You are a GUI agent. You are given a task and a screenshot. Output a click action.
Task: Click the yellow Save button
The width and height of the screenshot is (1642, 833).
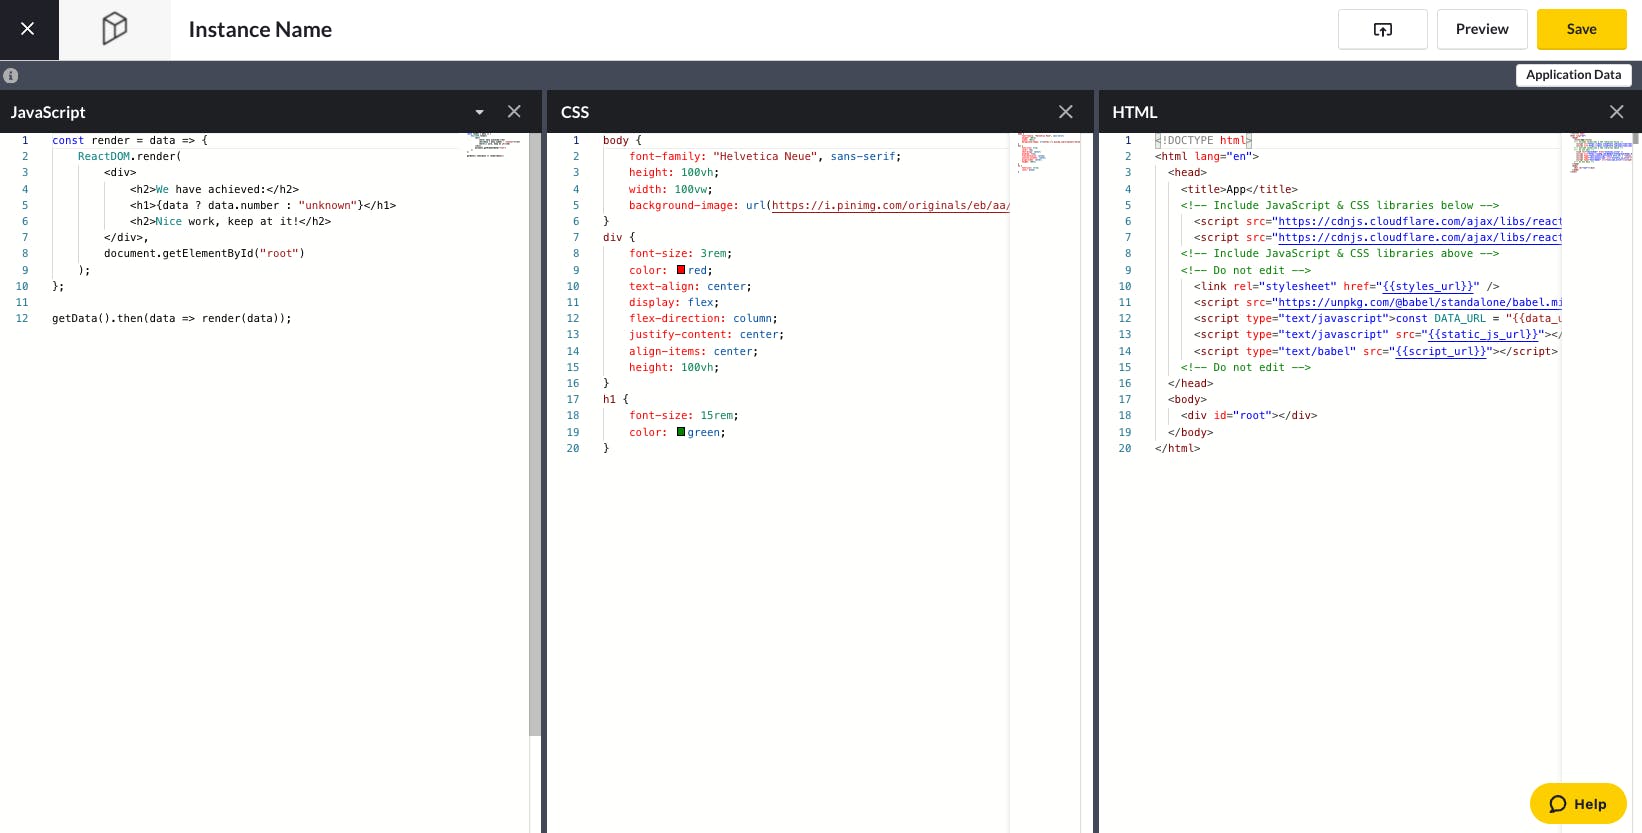pyautogui.click(x=1582, y=29)
